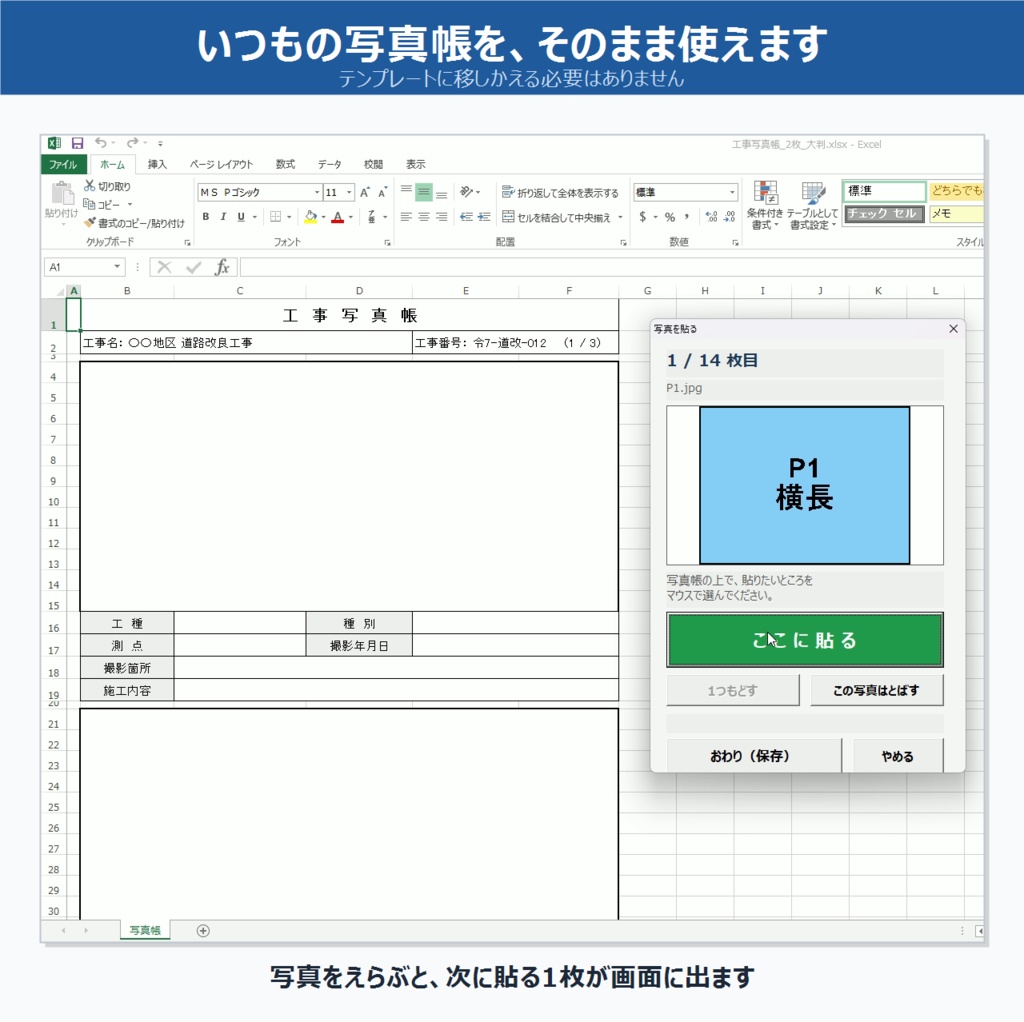Viewport: 1024px width, 1022px height.
Task: Expand the merge cells dropdown arrow
Action: coord(620,217)
